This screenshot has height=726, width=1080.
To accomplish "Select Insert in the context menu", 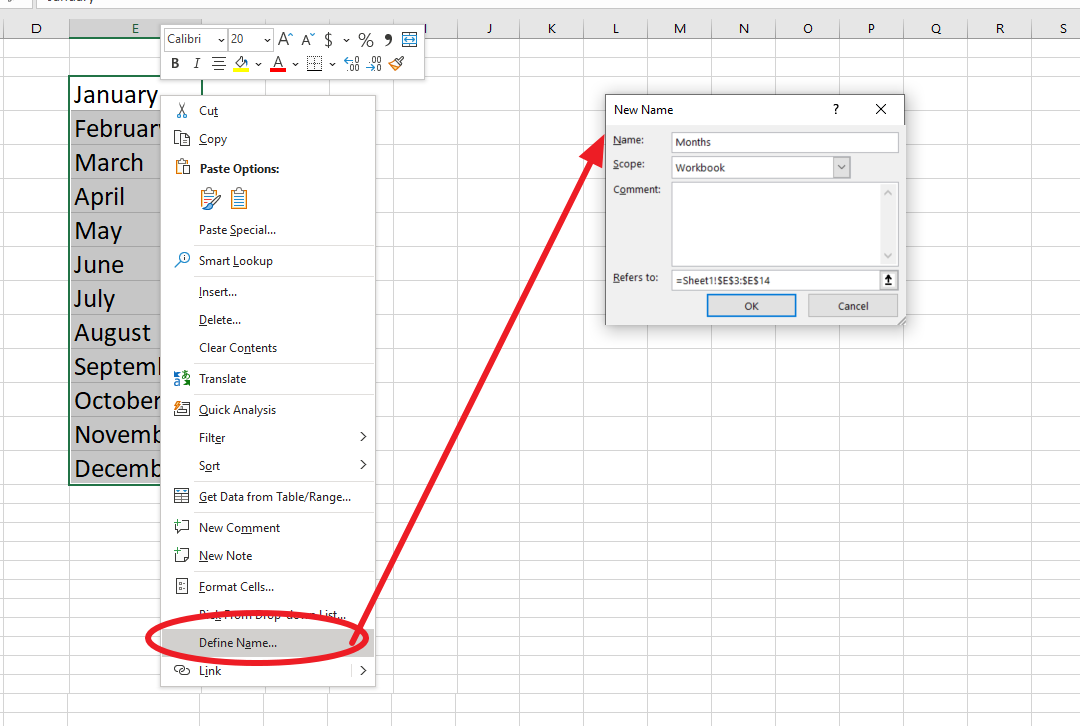I will coord(218,292).
